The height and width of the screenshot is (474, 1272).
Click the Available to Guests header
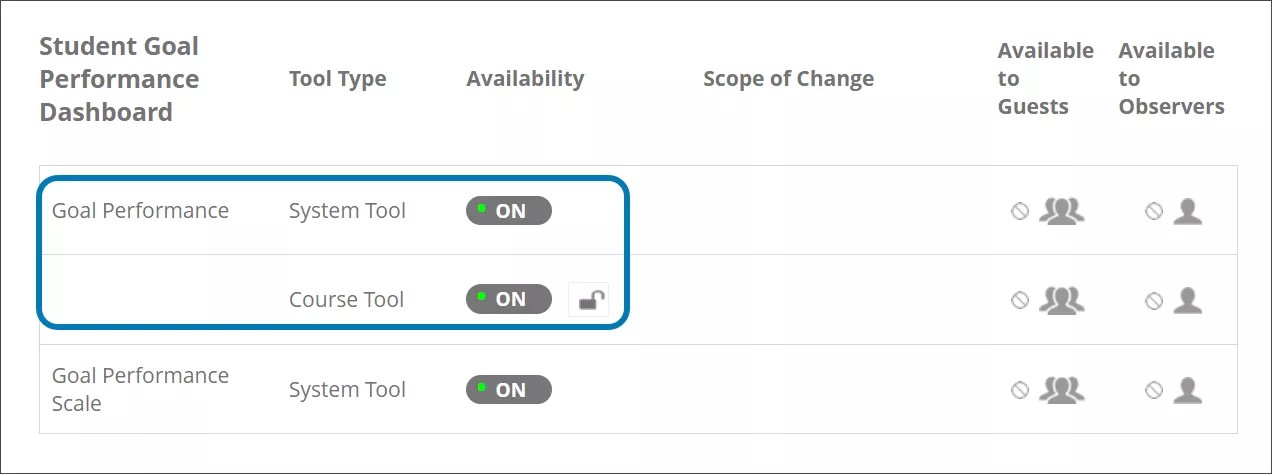coord(1045,79)
